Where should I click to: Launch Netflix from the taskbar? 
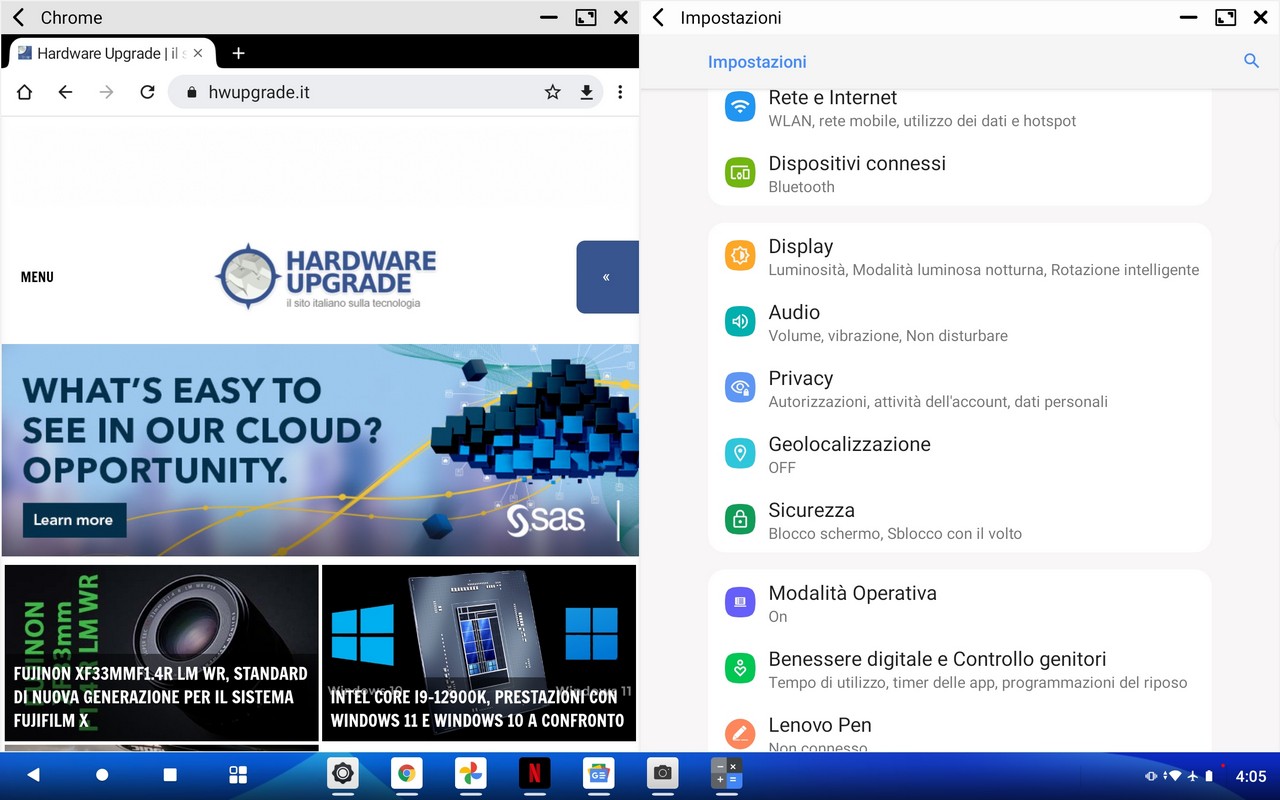click(x=534, y=773)
